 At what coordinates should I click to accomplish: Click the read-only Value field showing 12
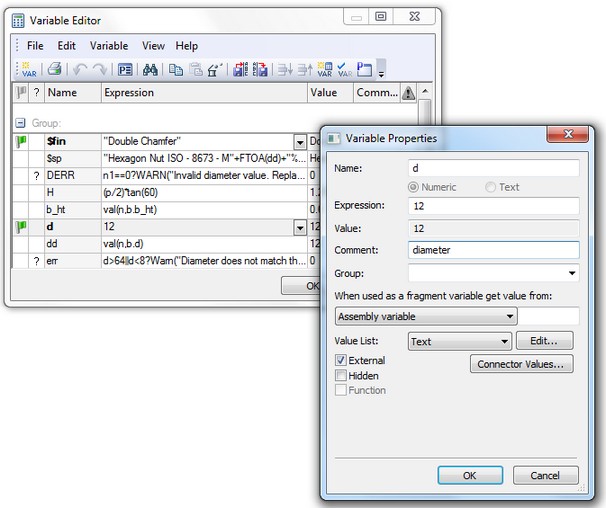coord(494,228)
